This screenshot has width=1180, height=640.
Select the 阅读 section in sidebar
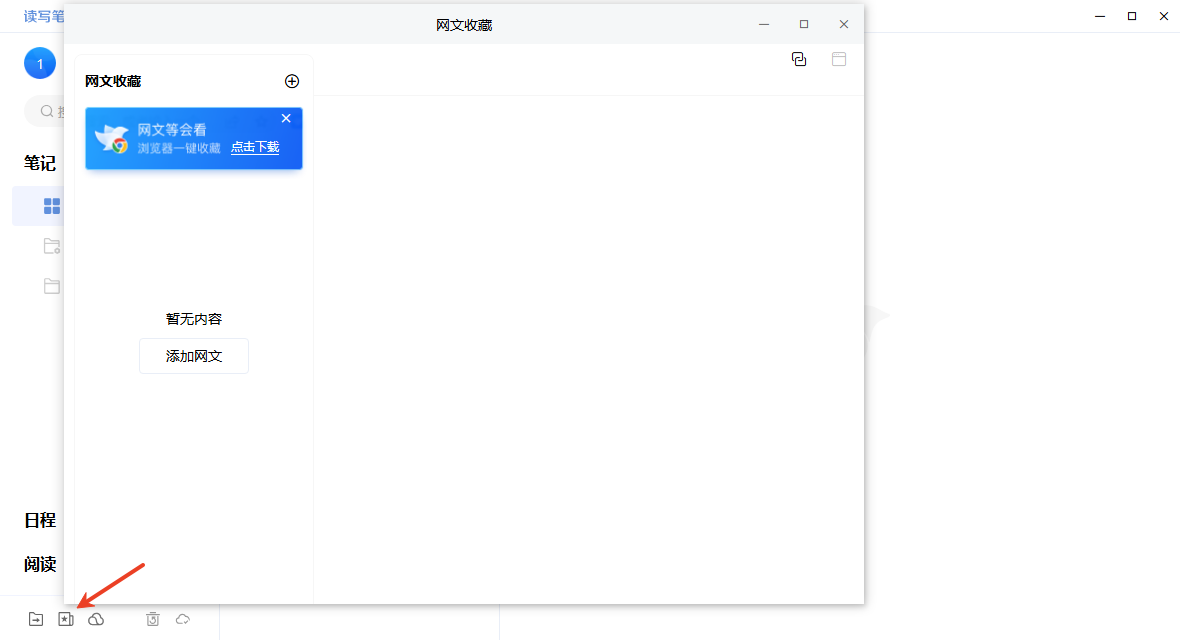[x=40, y=564]
